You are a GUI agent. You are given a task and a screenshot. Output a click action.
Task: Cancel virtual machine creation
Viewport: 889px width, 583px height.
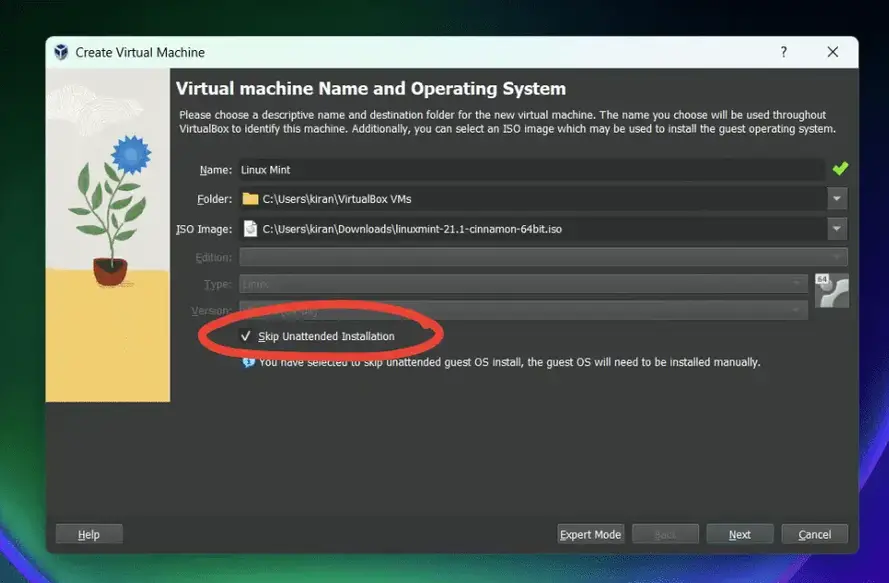(x=815, y=534)
